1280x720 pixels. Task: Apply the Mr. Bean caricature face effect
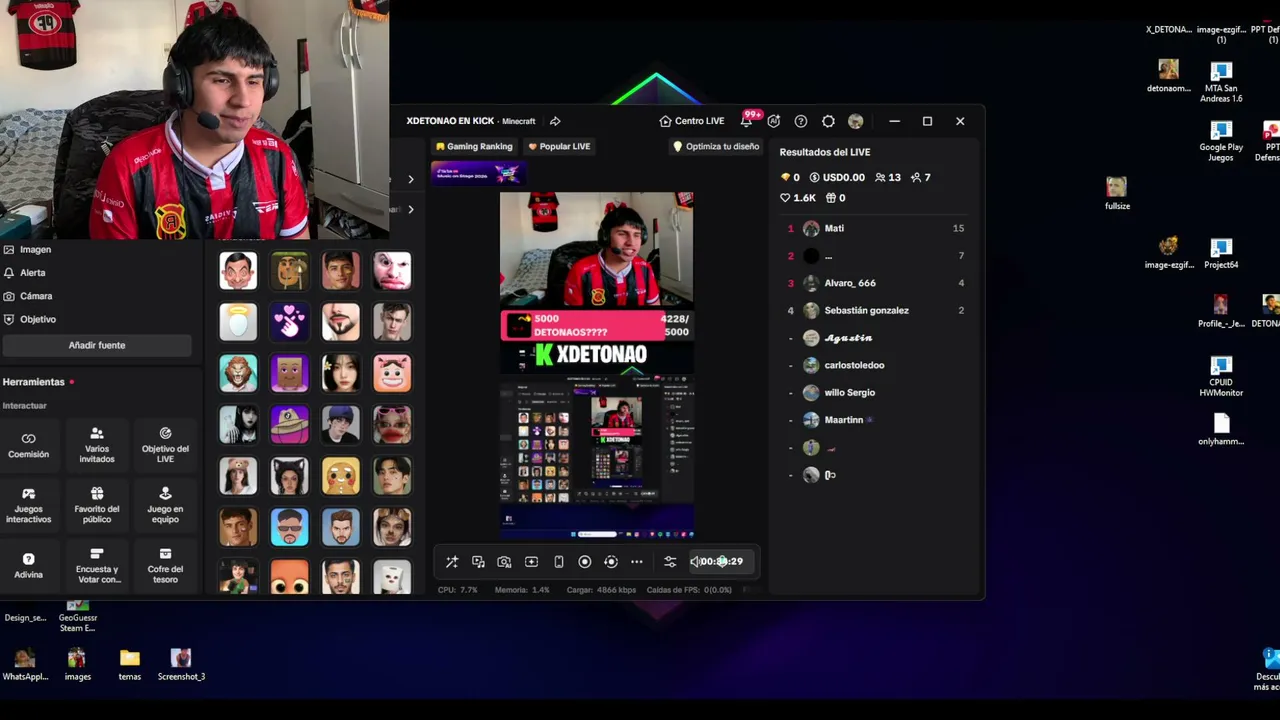(x=238, y=270)
